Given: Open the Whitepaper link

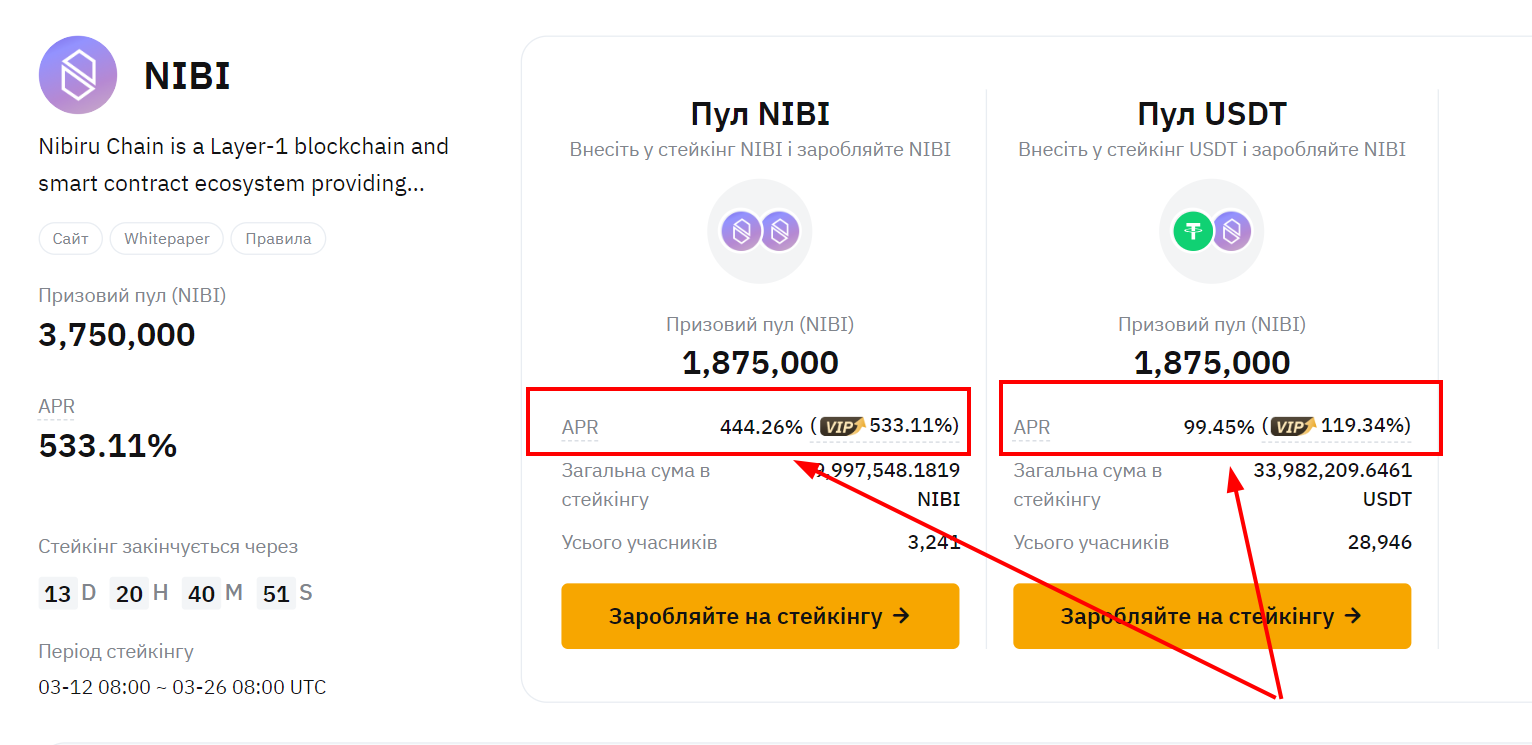Looking at the screenshot, I should click(167, 239).
